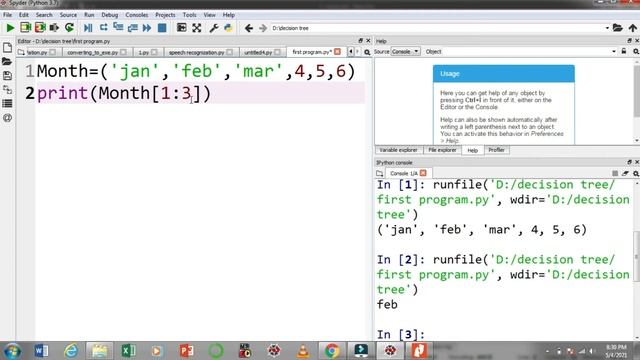This screenshot has width=640, height=360.
Task: Click the Fullscreen mode arrows icon
Action: [x=197, y=28]
